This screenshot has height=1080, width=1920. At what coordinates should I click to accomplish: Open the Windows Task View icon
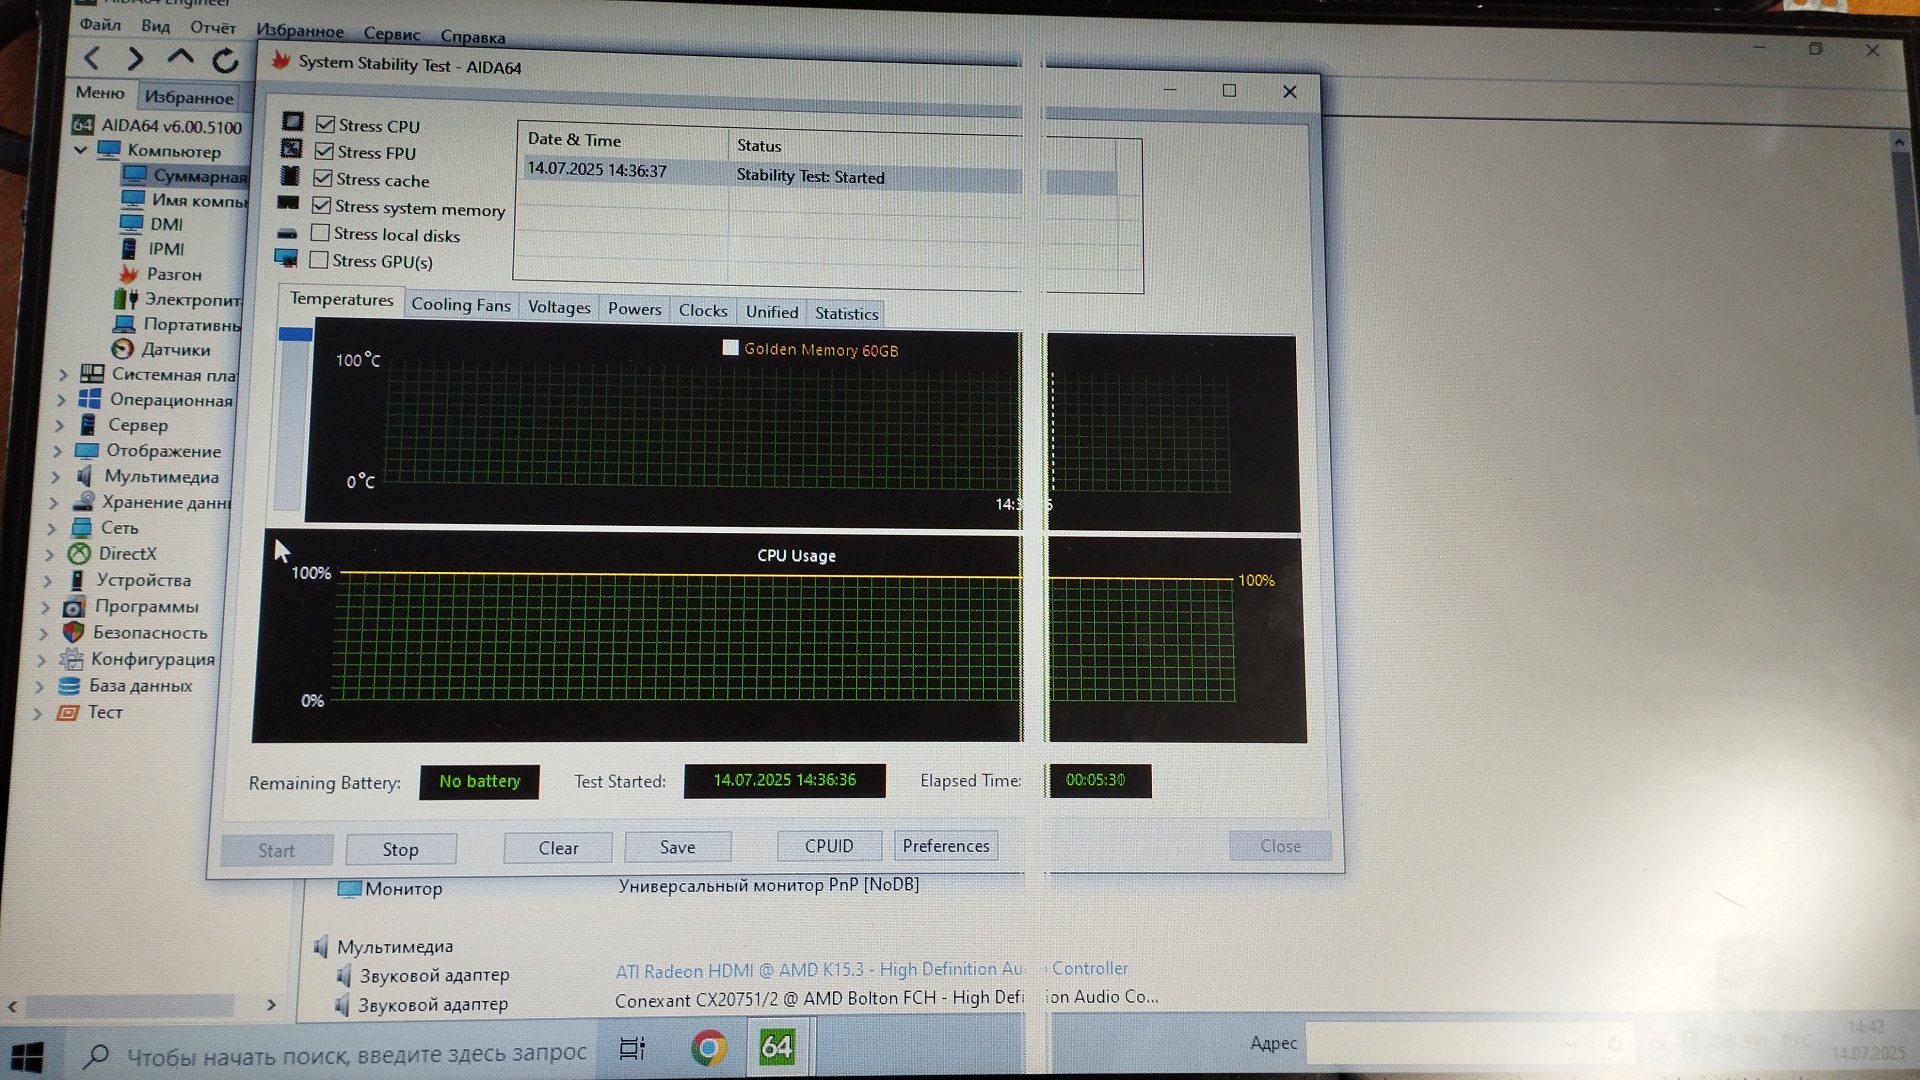tap(632, 1048)
